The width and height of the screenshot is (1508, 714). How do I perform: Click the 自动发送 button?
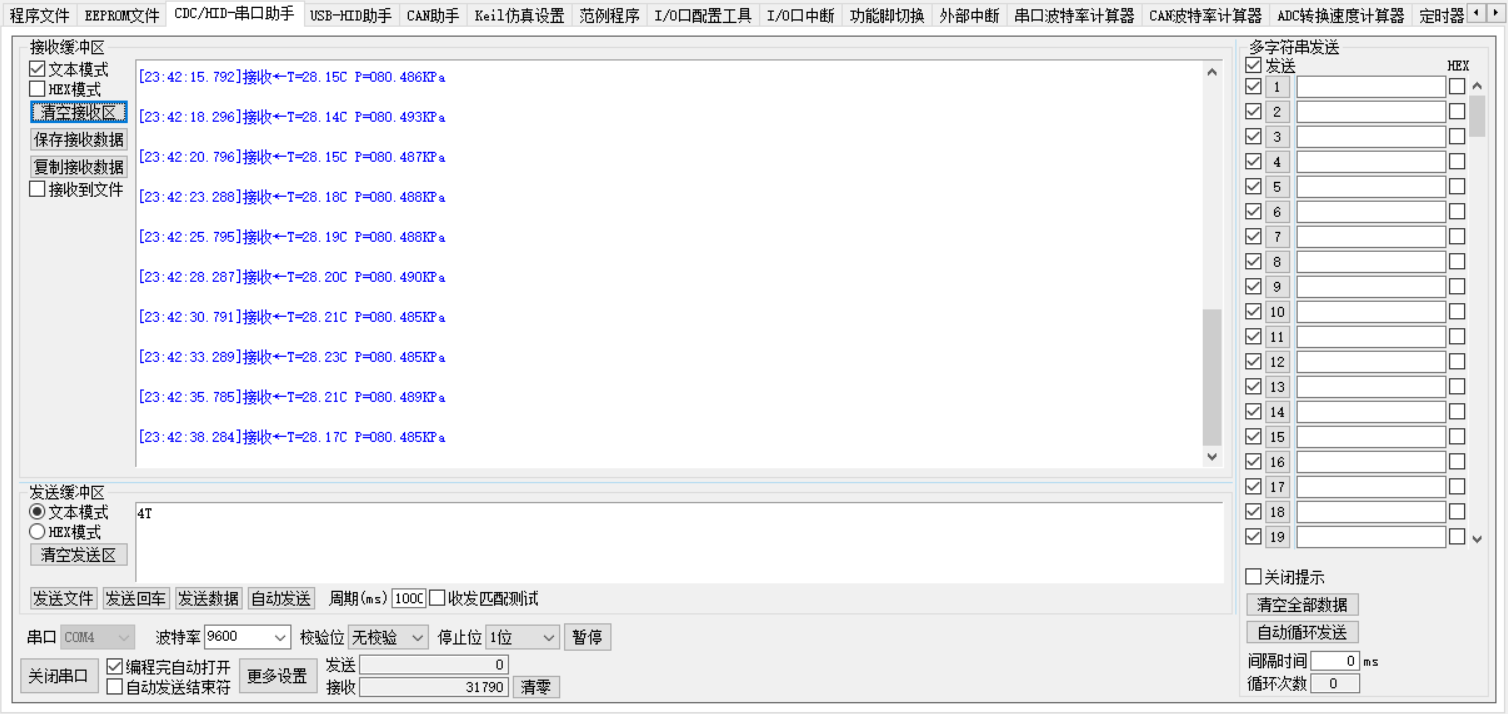click(281, 598)
